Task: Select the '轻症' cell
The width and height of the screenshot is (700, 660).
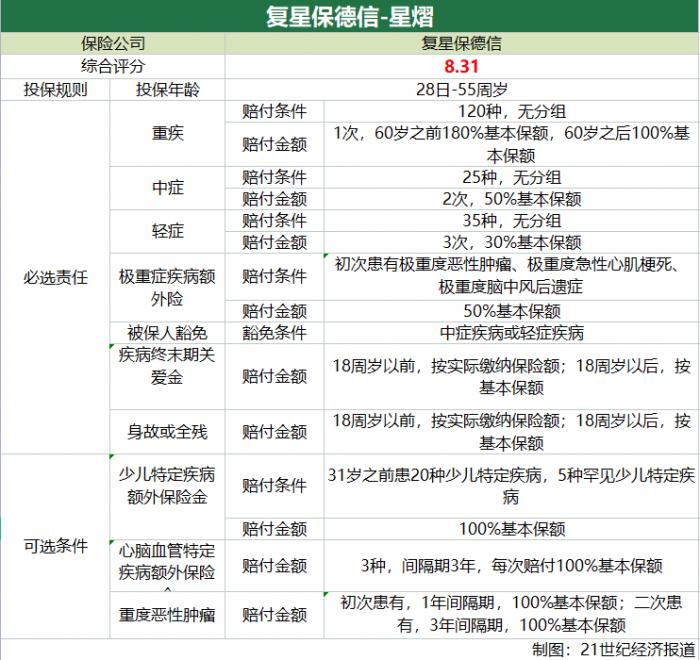Action: tap(167, 231)
